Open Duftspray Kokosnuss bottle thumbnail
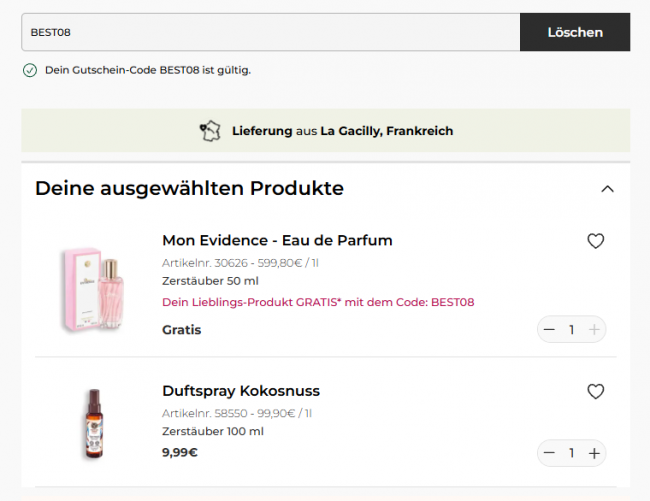Viewport: 650px width, 501px height. coord(94,423)
